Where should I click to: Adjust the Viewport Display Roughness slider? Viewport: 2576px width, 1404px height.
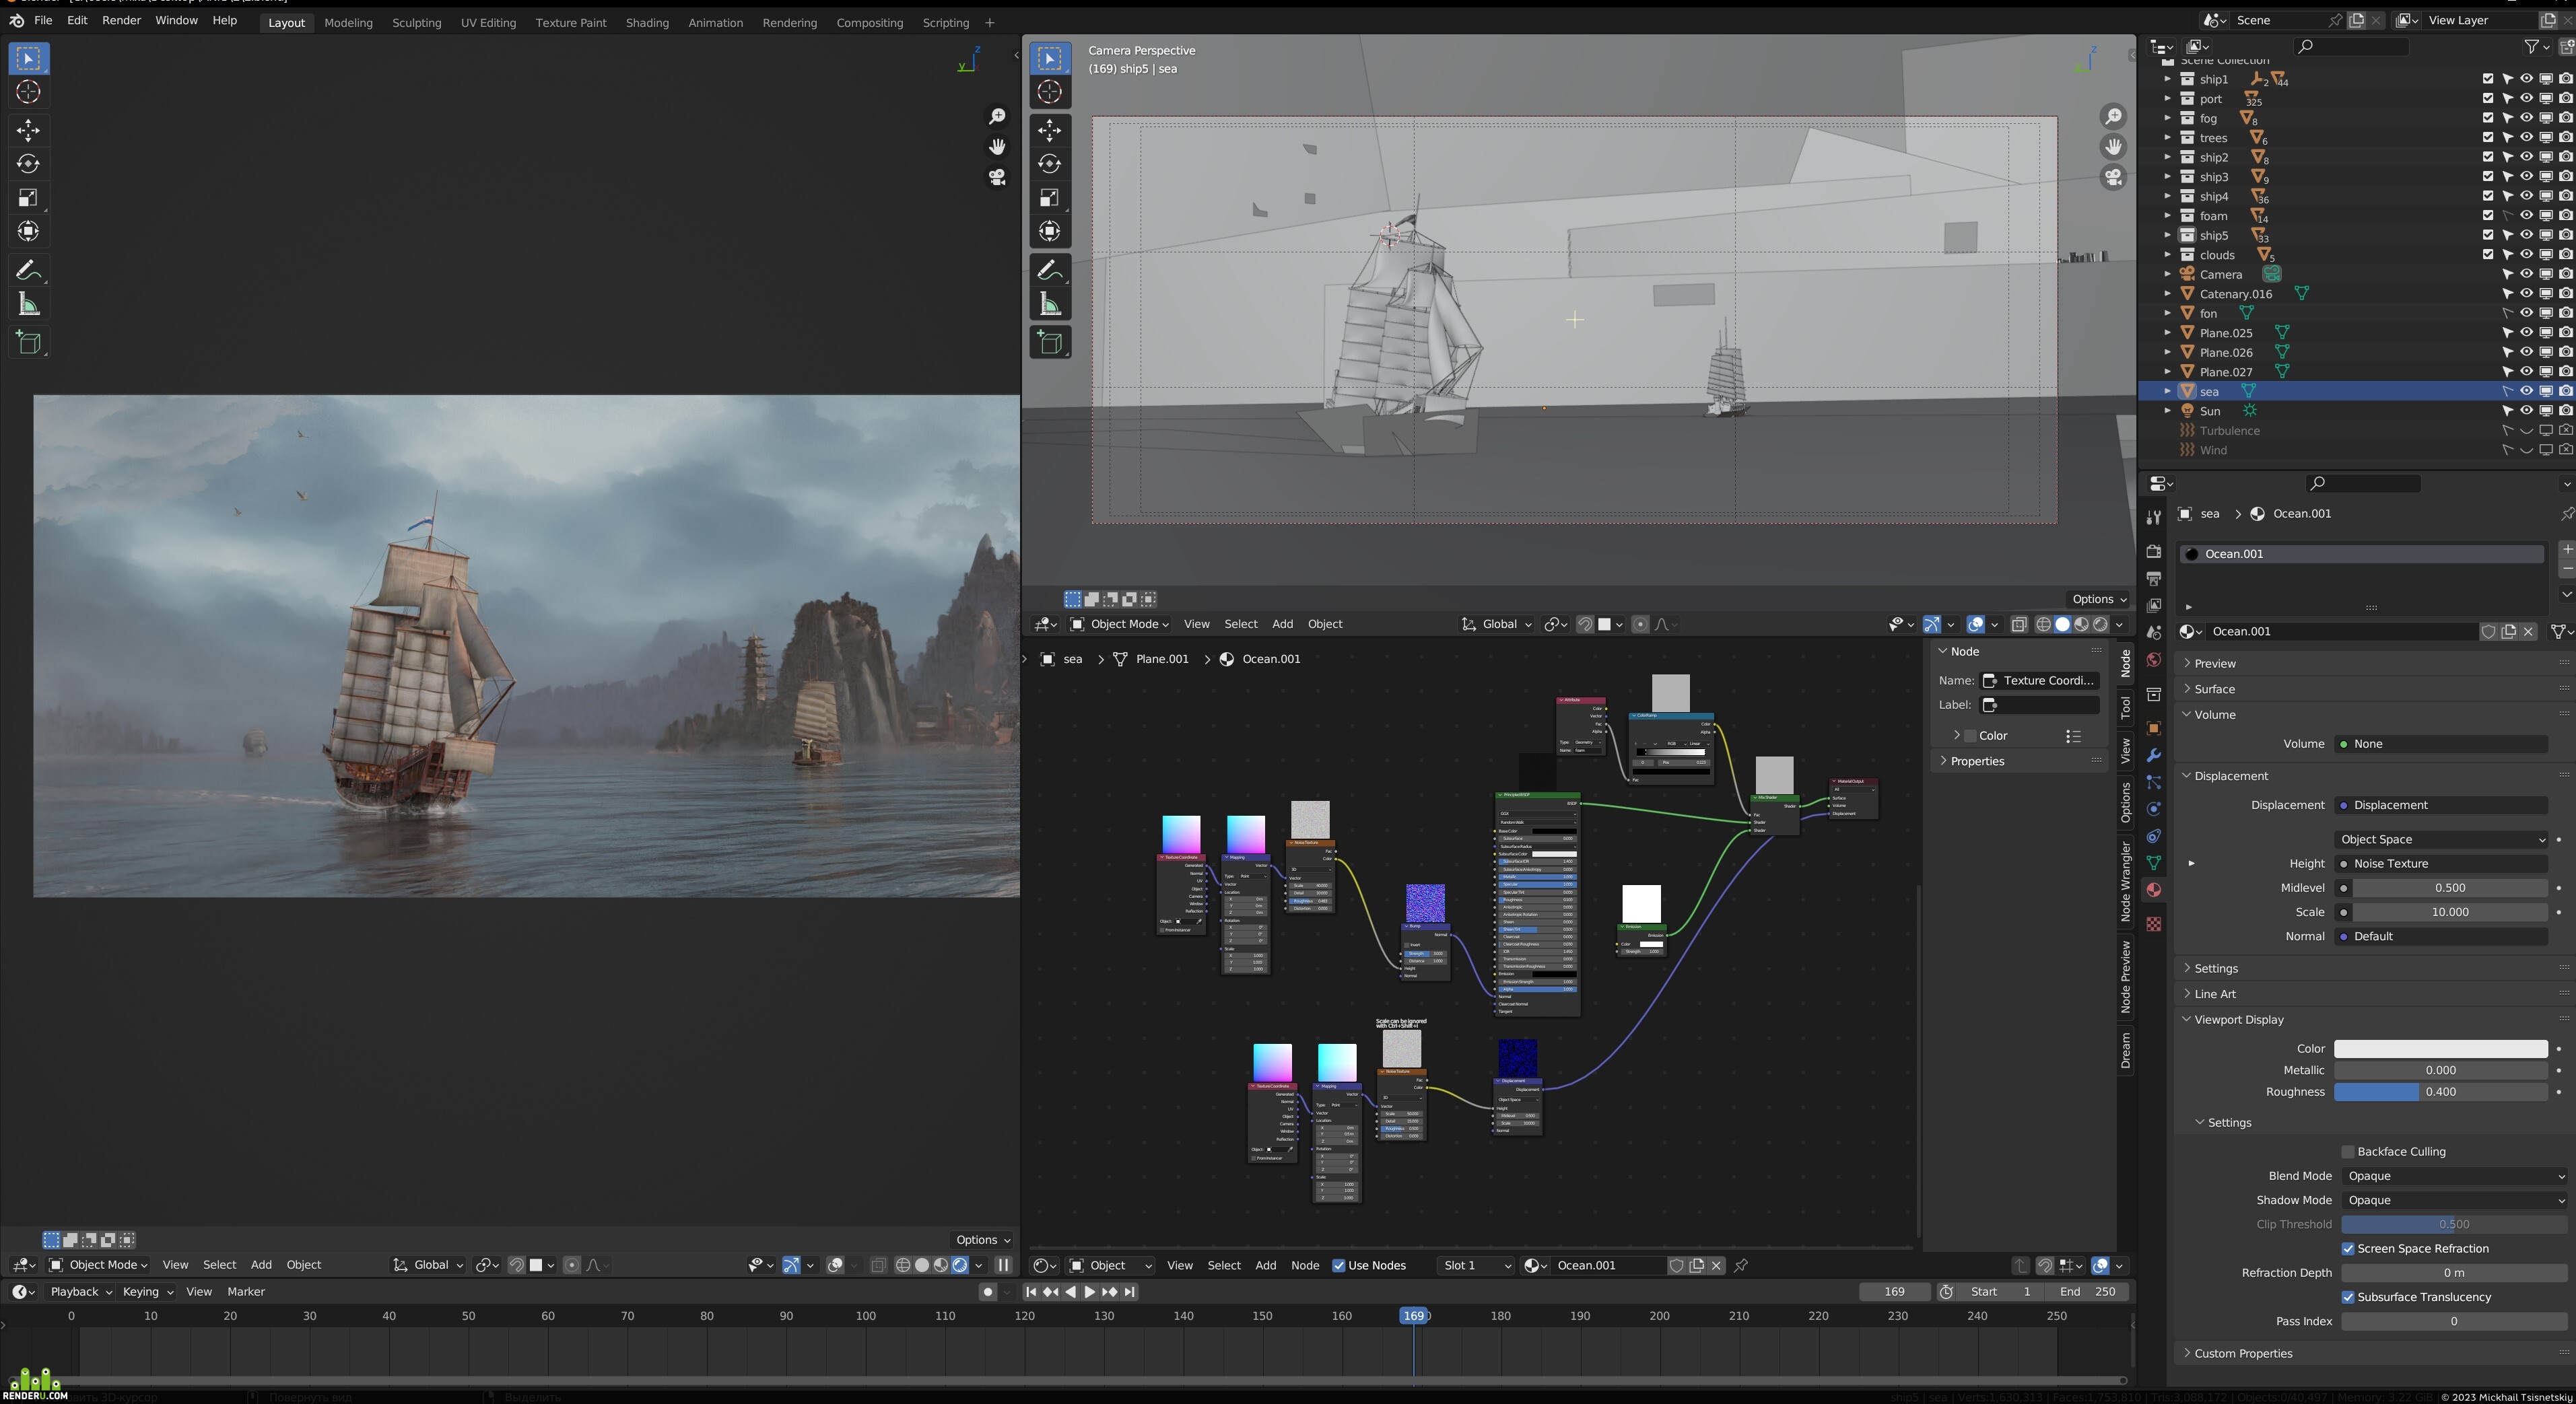(x=2440, y=1092)
